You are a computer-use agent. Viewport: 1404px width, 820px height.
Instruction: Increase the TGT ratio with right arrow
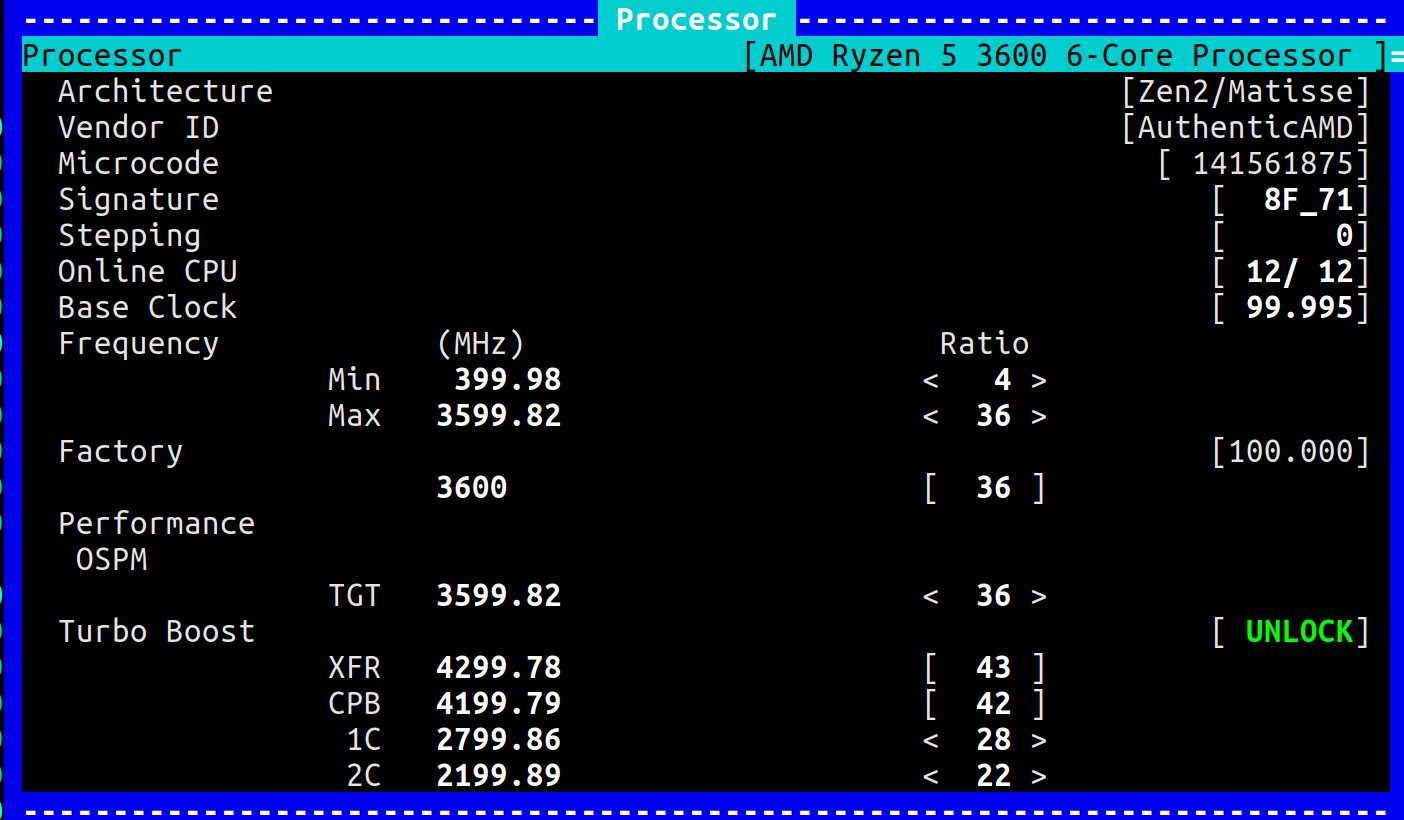click(x=1039, y=596)
